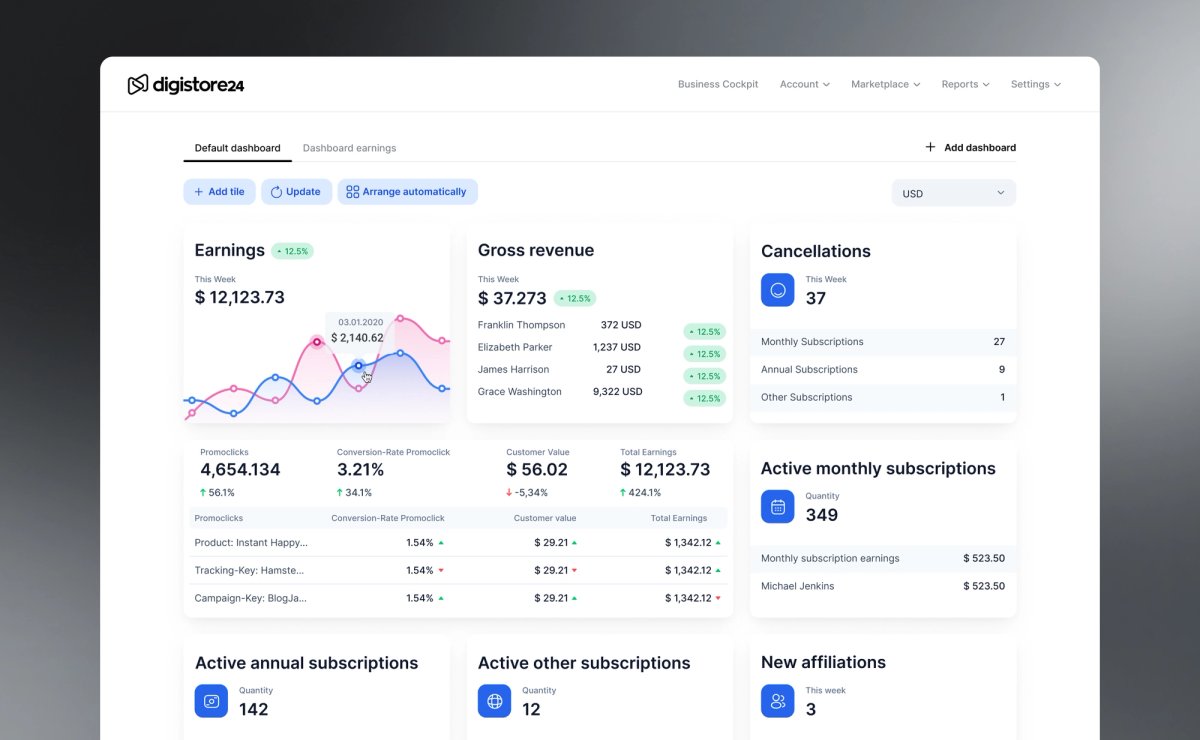
Task: Click the green up arrow next to 56.1%
Action: tap(203, 492)
